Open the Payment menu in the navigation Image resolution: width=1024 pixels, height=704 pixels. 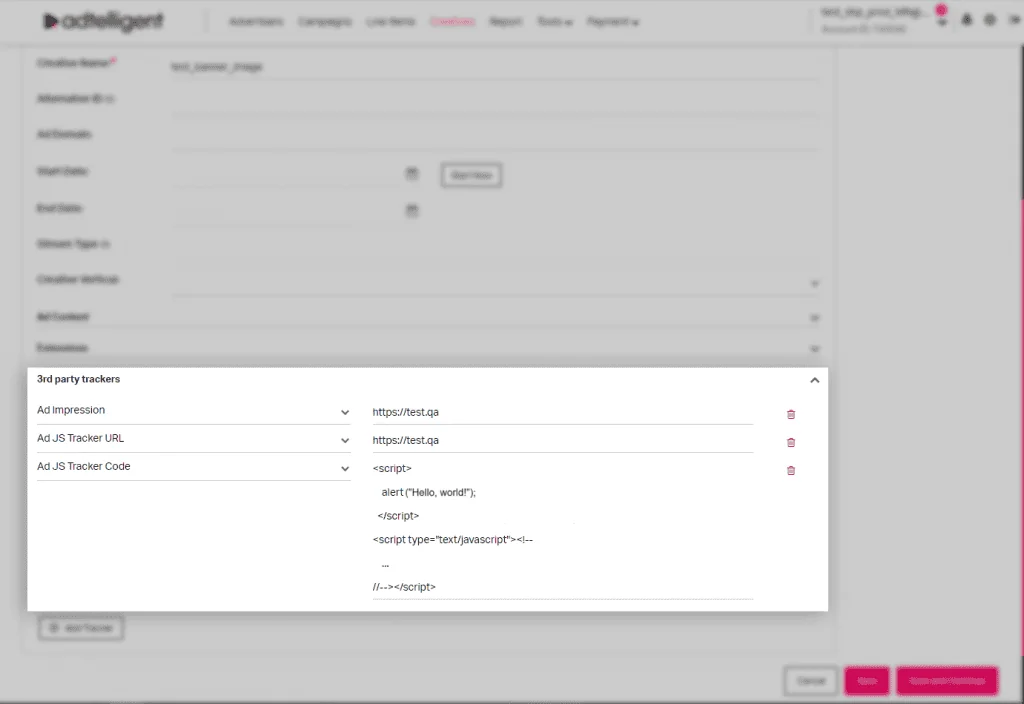(613, 22)
